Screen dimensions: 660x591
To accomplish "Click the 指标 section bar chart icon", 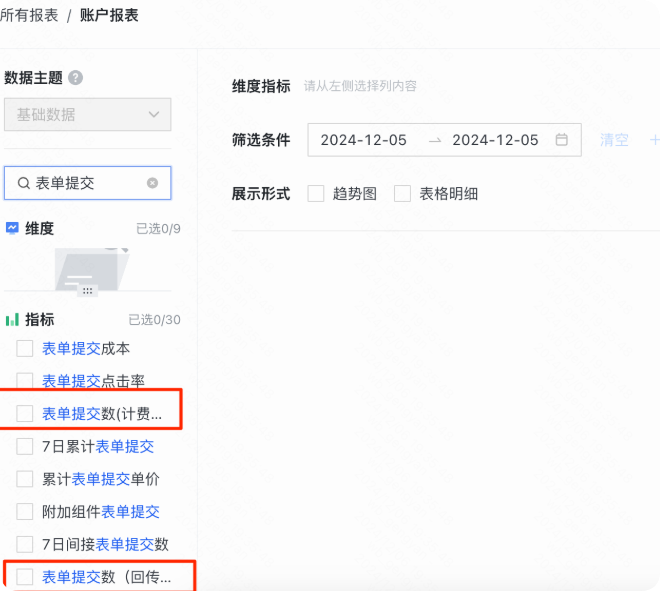I will (12, 319).
